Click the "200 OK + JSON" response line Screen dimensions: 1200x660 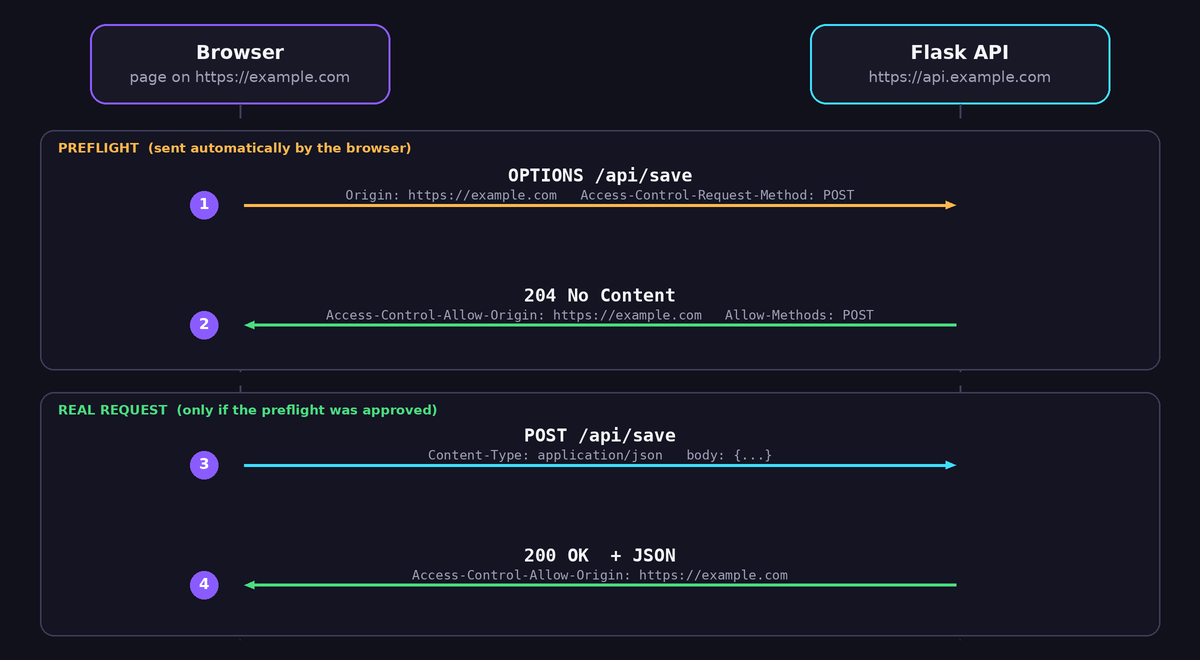(x=600, y=556)
